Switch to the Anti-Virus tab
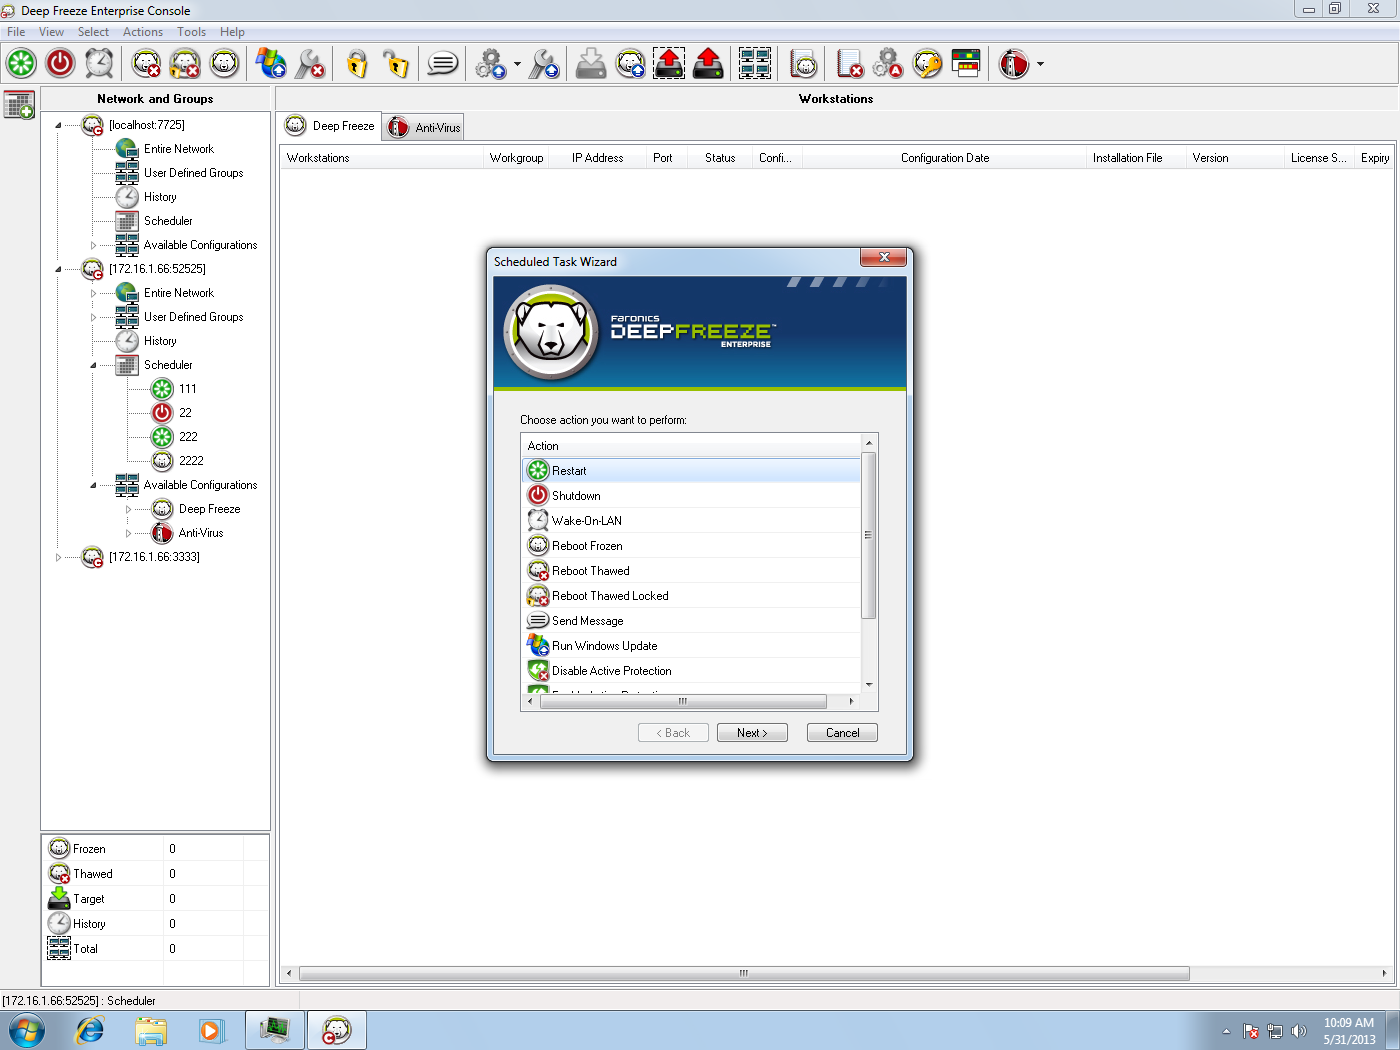This screenshot has width=1400, height=1050. [x=425, y=127]
